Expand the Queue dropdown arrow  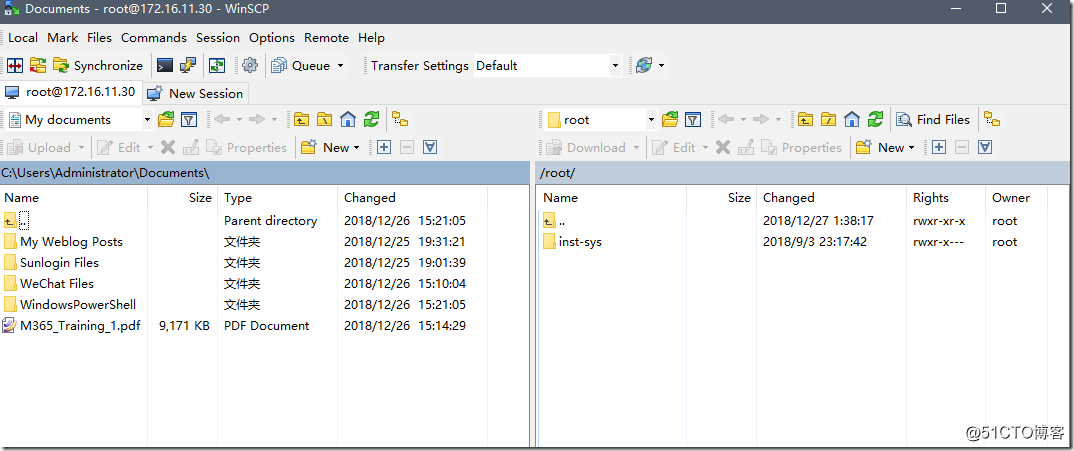340,66
